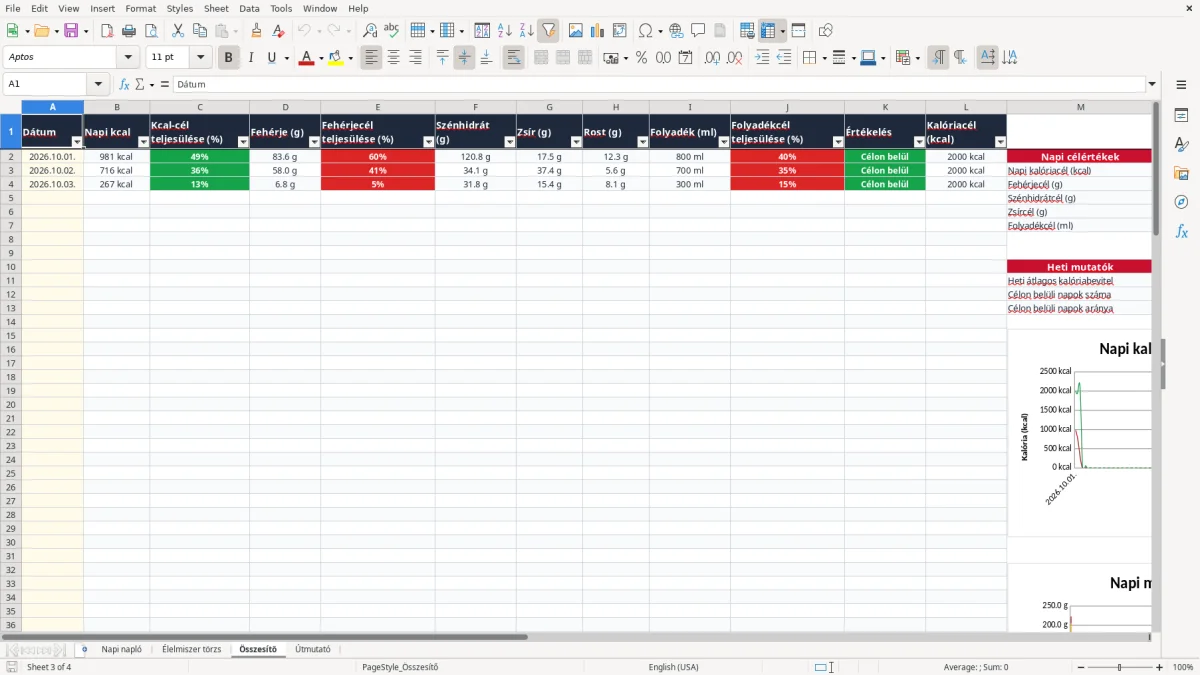Click the Increase Indent icon
Screen dimensions: 1200x675
(762, 58)
